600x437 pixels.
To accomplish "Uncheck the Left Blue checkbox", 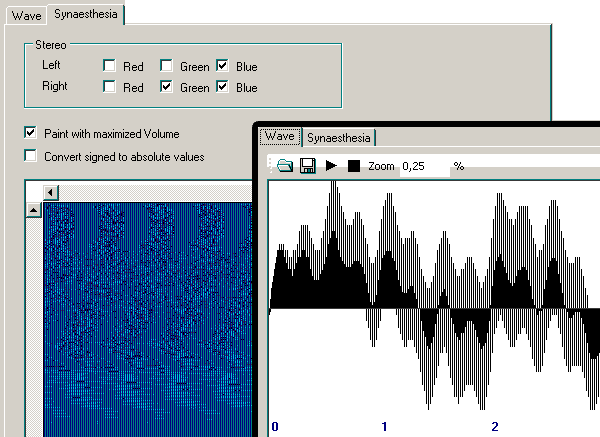I will coord(222,65).
